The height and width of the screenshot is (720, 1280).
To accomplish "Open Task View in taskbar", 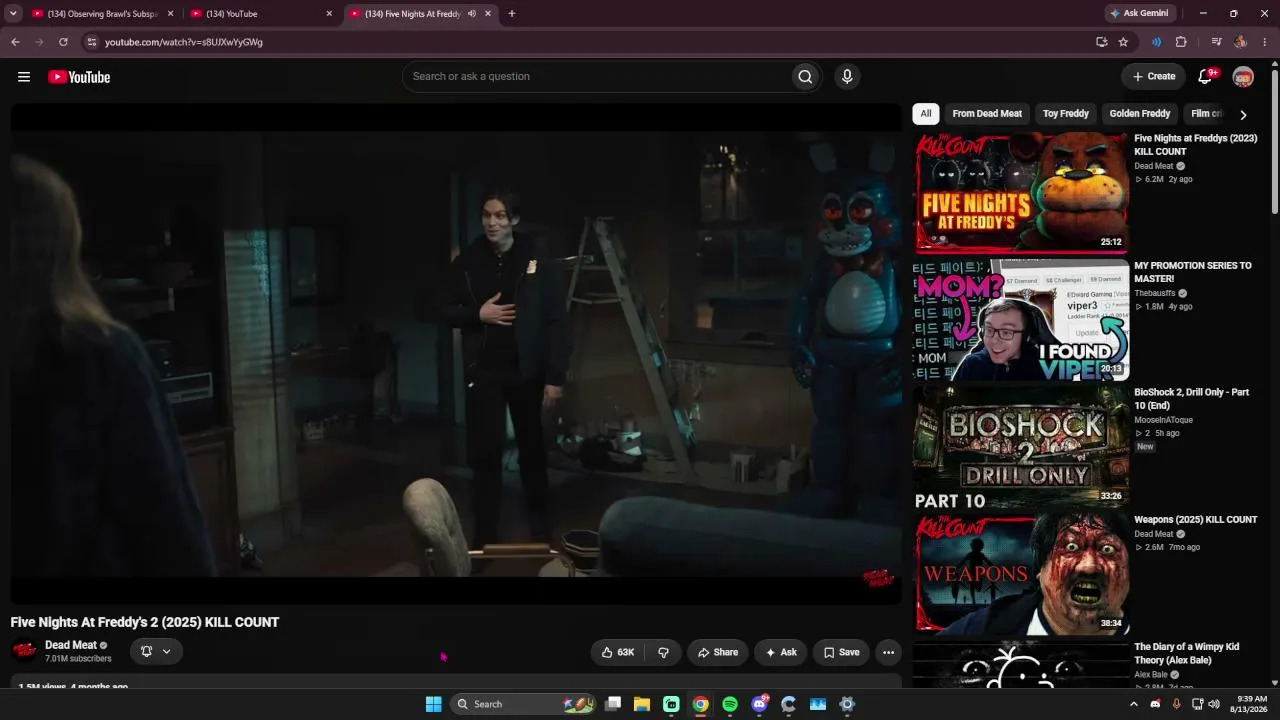I will pyautogui.click(x=613, y=704).
